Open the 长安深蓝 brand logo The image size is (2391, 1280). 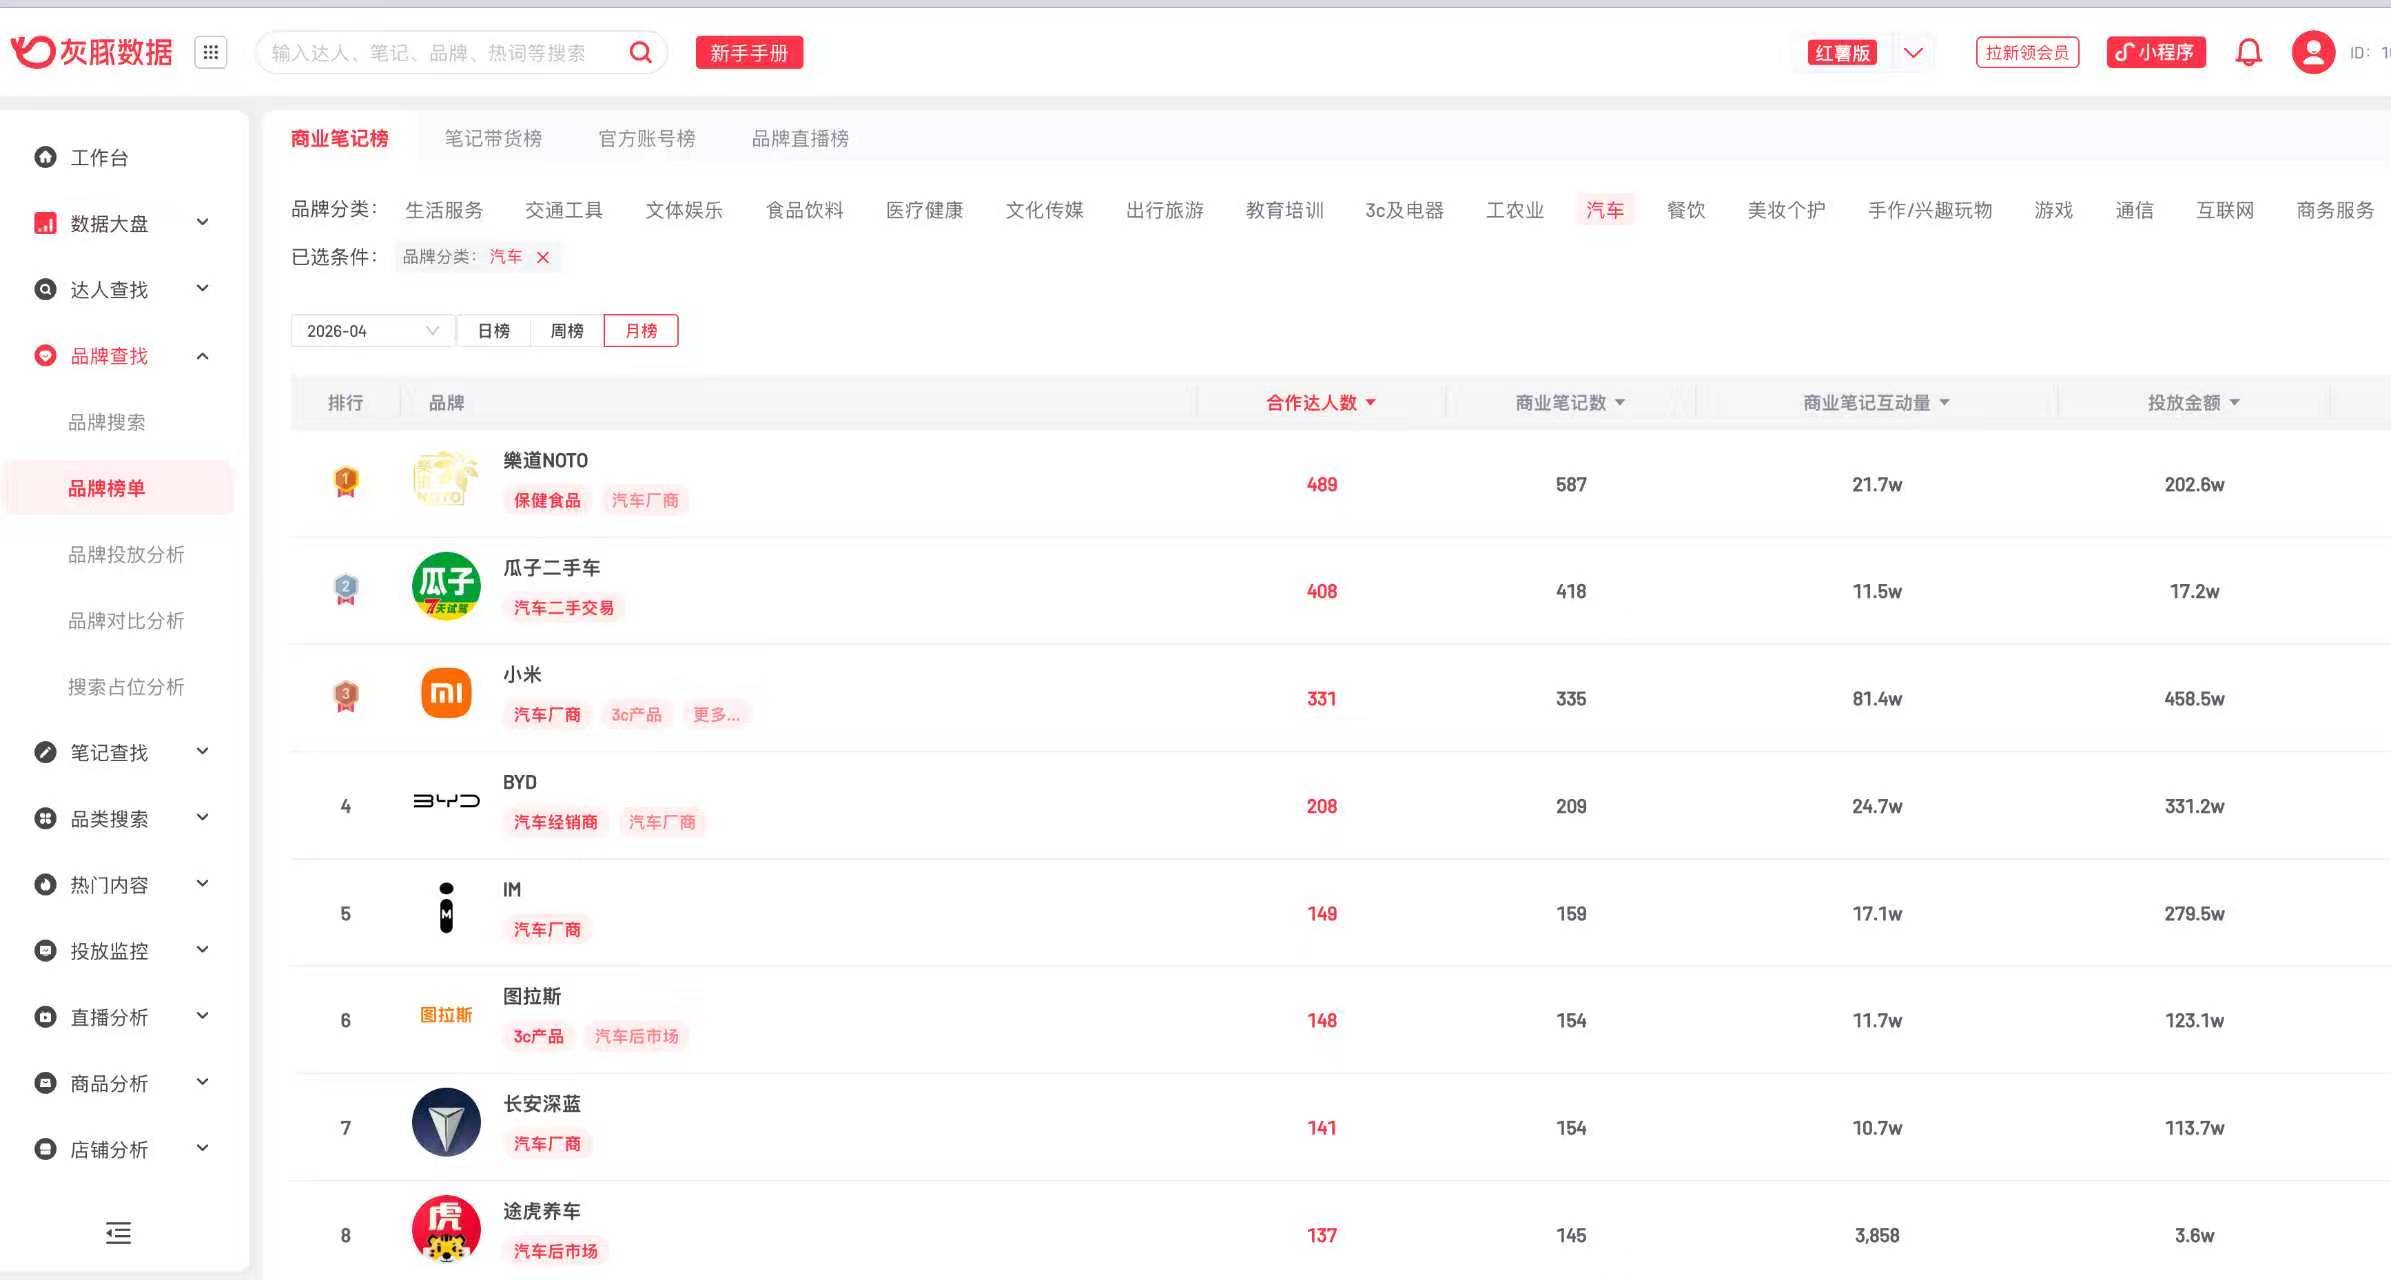pyautogui.click(x=446, y=1122)
